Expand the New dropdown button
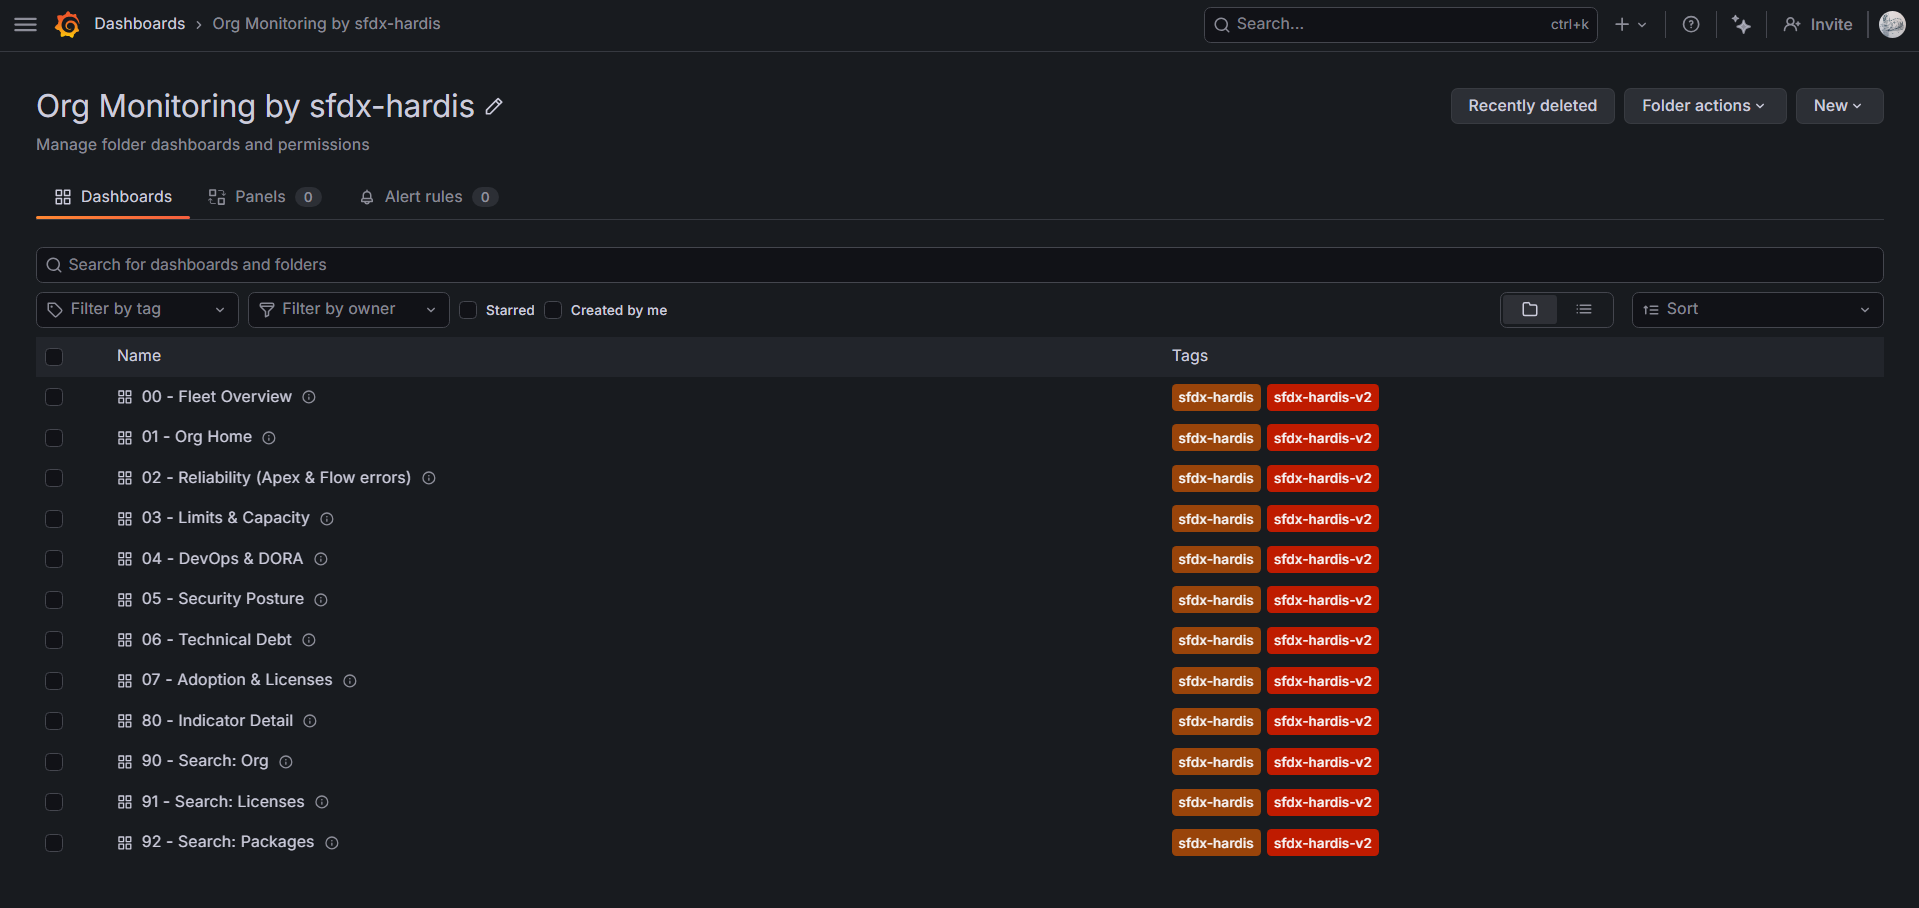This screenshot has height=908, width=1919. click(x=1839, y=106)
